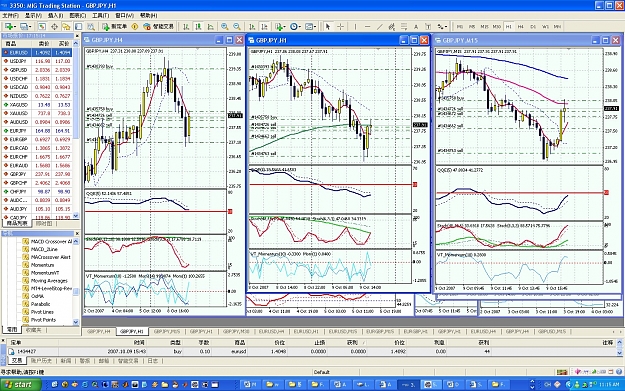The width and height of the screenshot is (625, 391).
Task: Open the 图表(C) Charts menu
Action: 77,16
